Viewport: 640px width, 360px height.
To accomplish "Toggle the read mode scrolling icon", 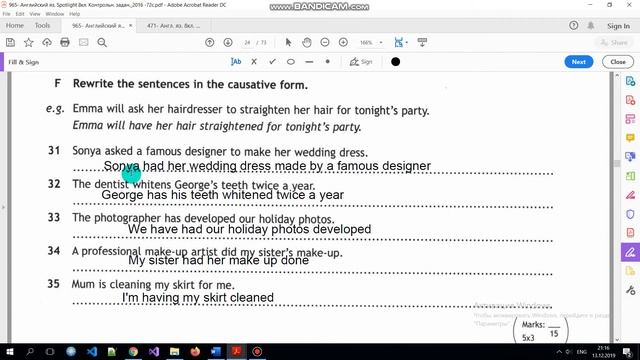I will coord(422,42).
